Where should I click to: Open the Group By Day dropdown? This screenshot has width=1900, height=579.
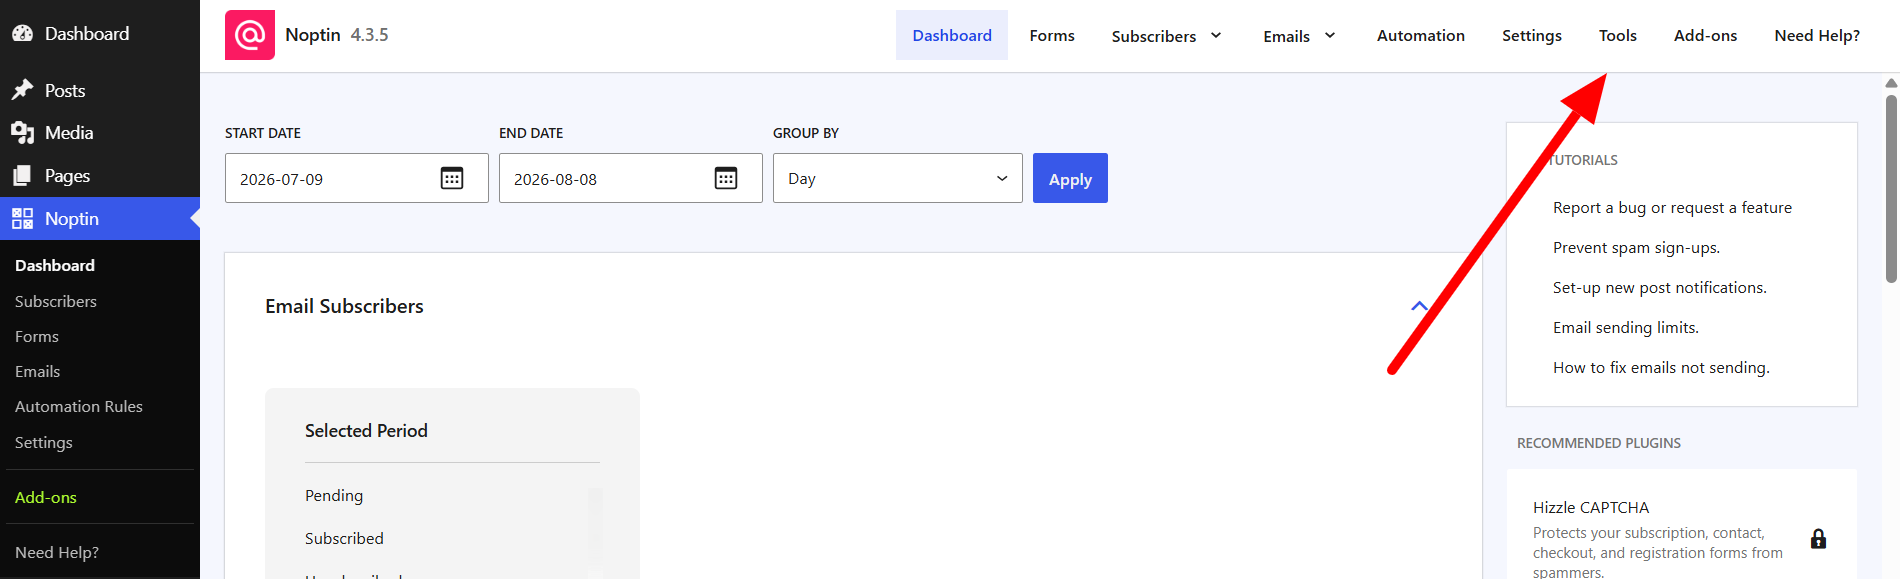898,178
